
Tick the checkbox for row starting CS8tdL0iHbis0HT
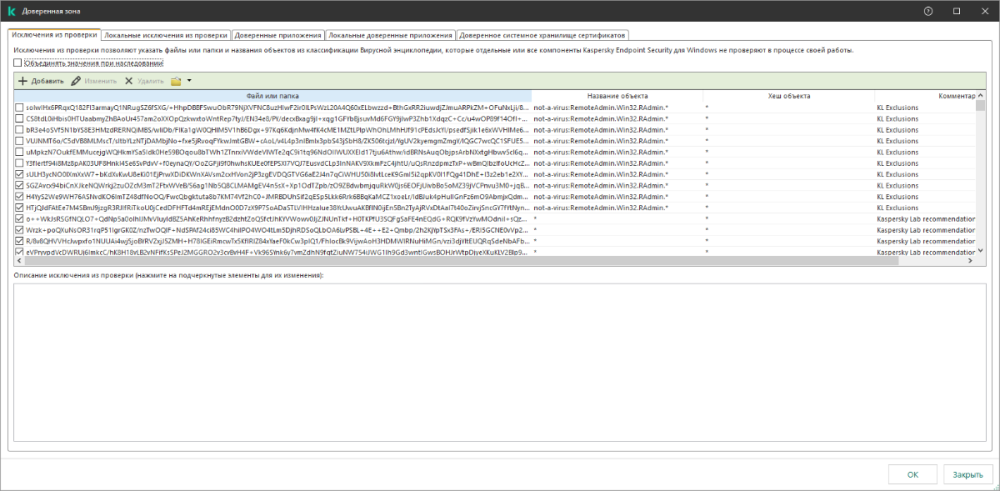click(x=20, y=119)
